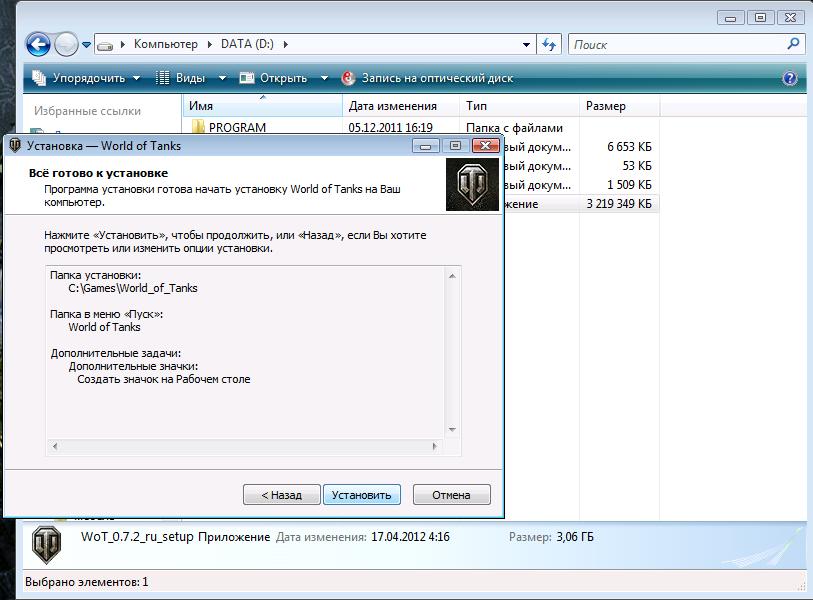Open the Упорядочить menu
The image size is (813, 600).
pos(86,78)
